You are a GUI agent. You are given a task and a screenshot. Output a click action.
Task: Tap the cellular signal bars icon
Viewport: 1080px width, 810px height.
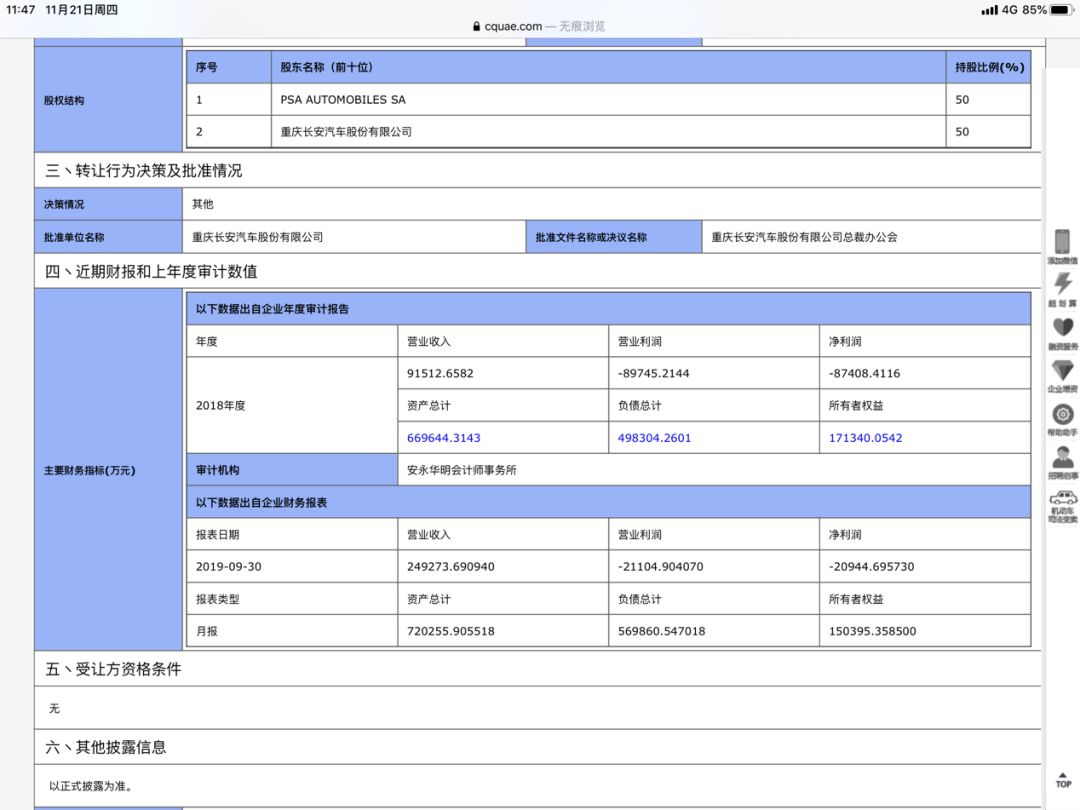coord(989,10)
